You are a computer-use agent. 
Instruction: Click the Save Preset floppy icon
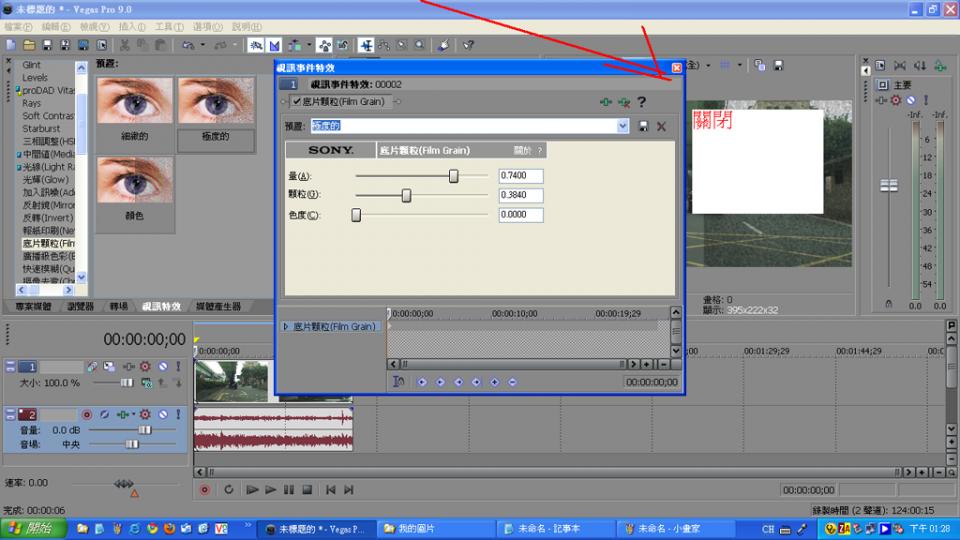click(643, 126)
